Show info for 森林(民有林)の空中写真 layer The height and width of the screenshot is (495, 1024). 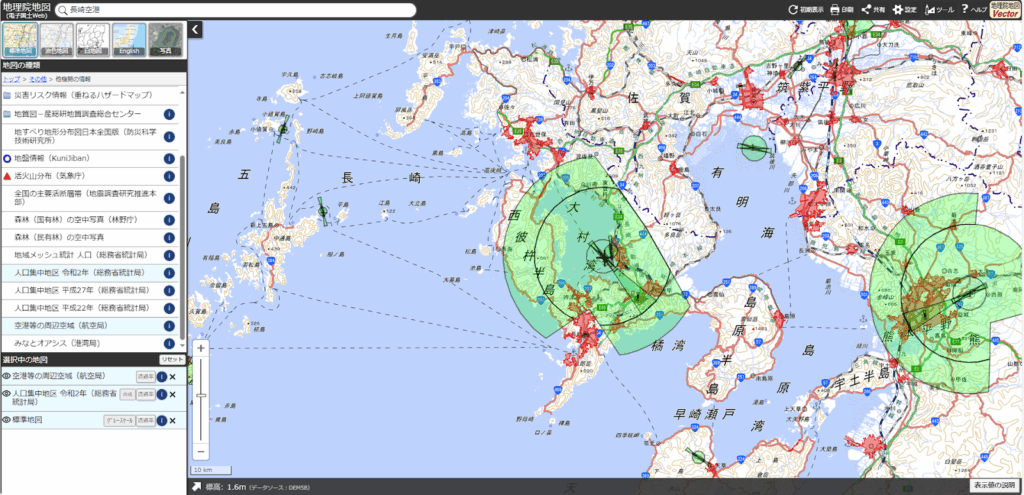click(169, 238)
